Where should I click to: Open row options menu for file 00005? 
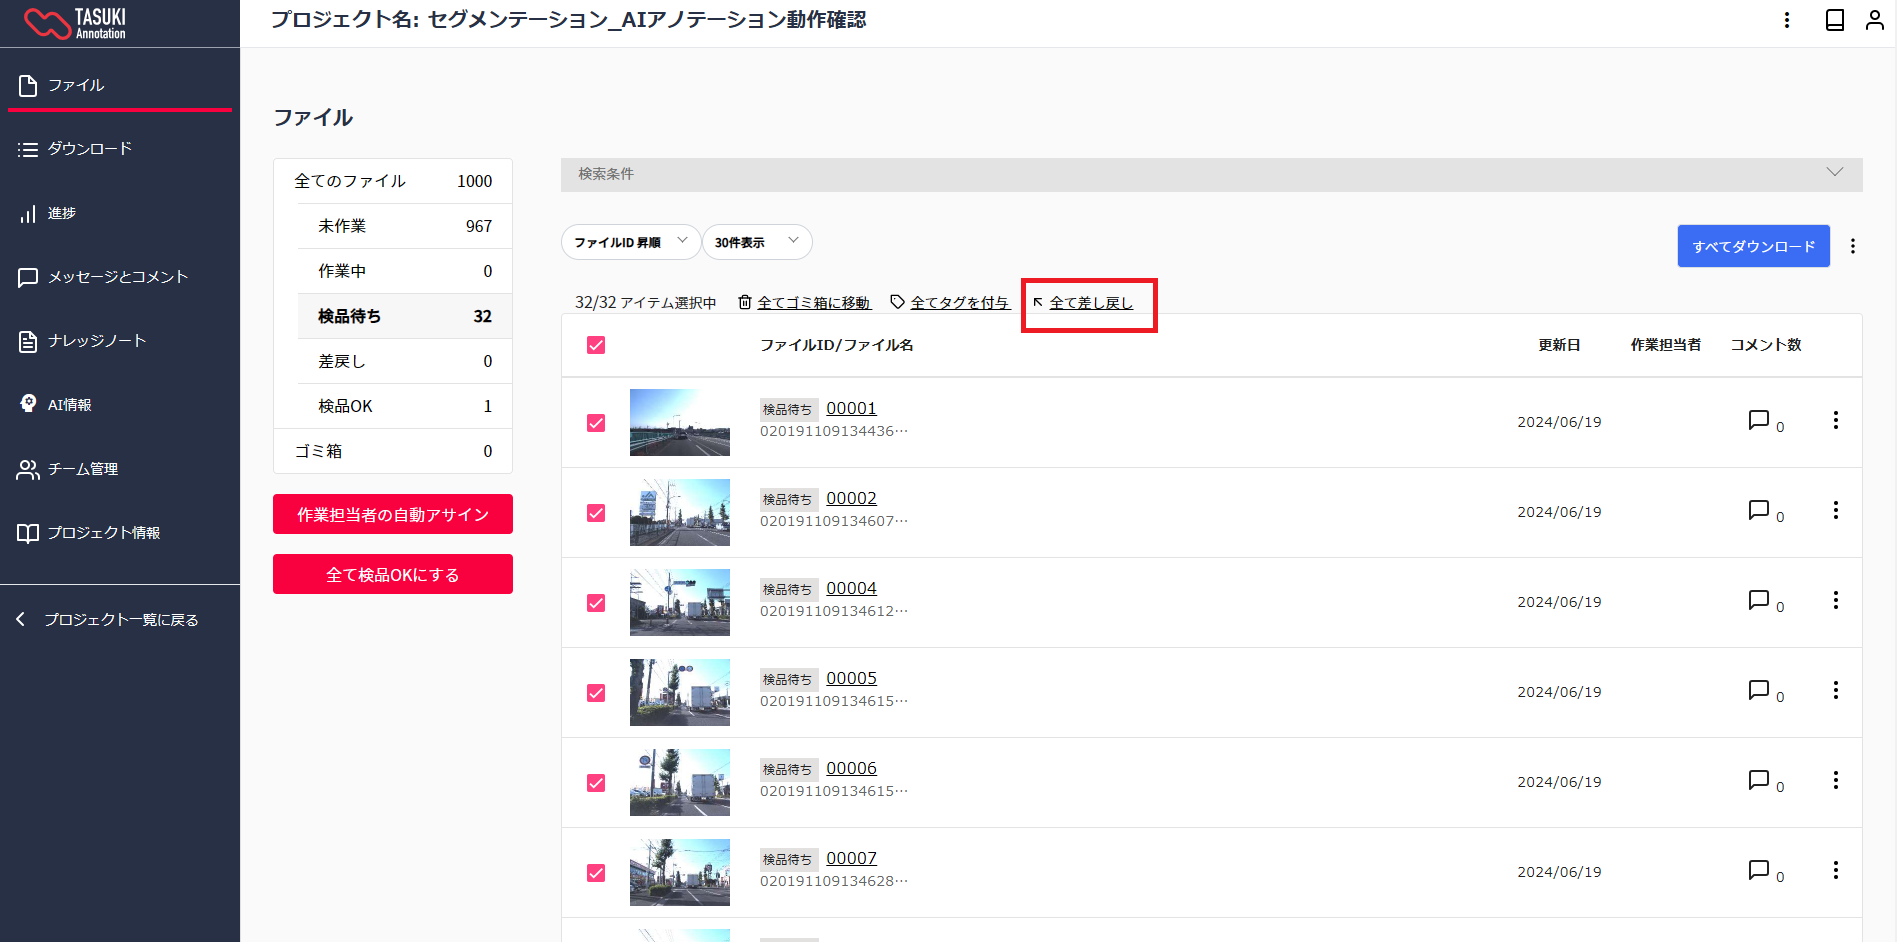coord(1836,690)
